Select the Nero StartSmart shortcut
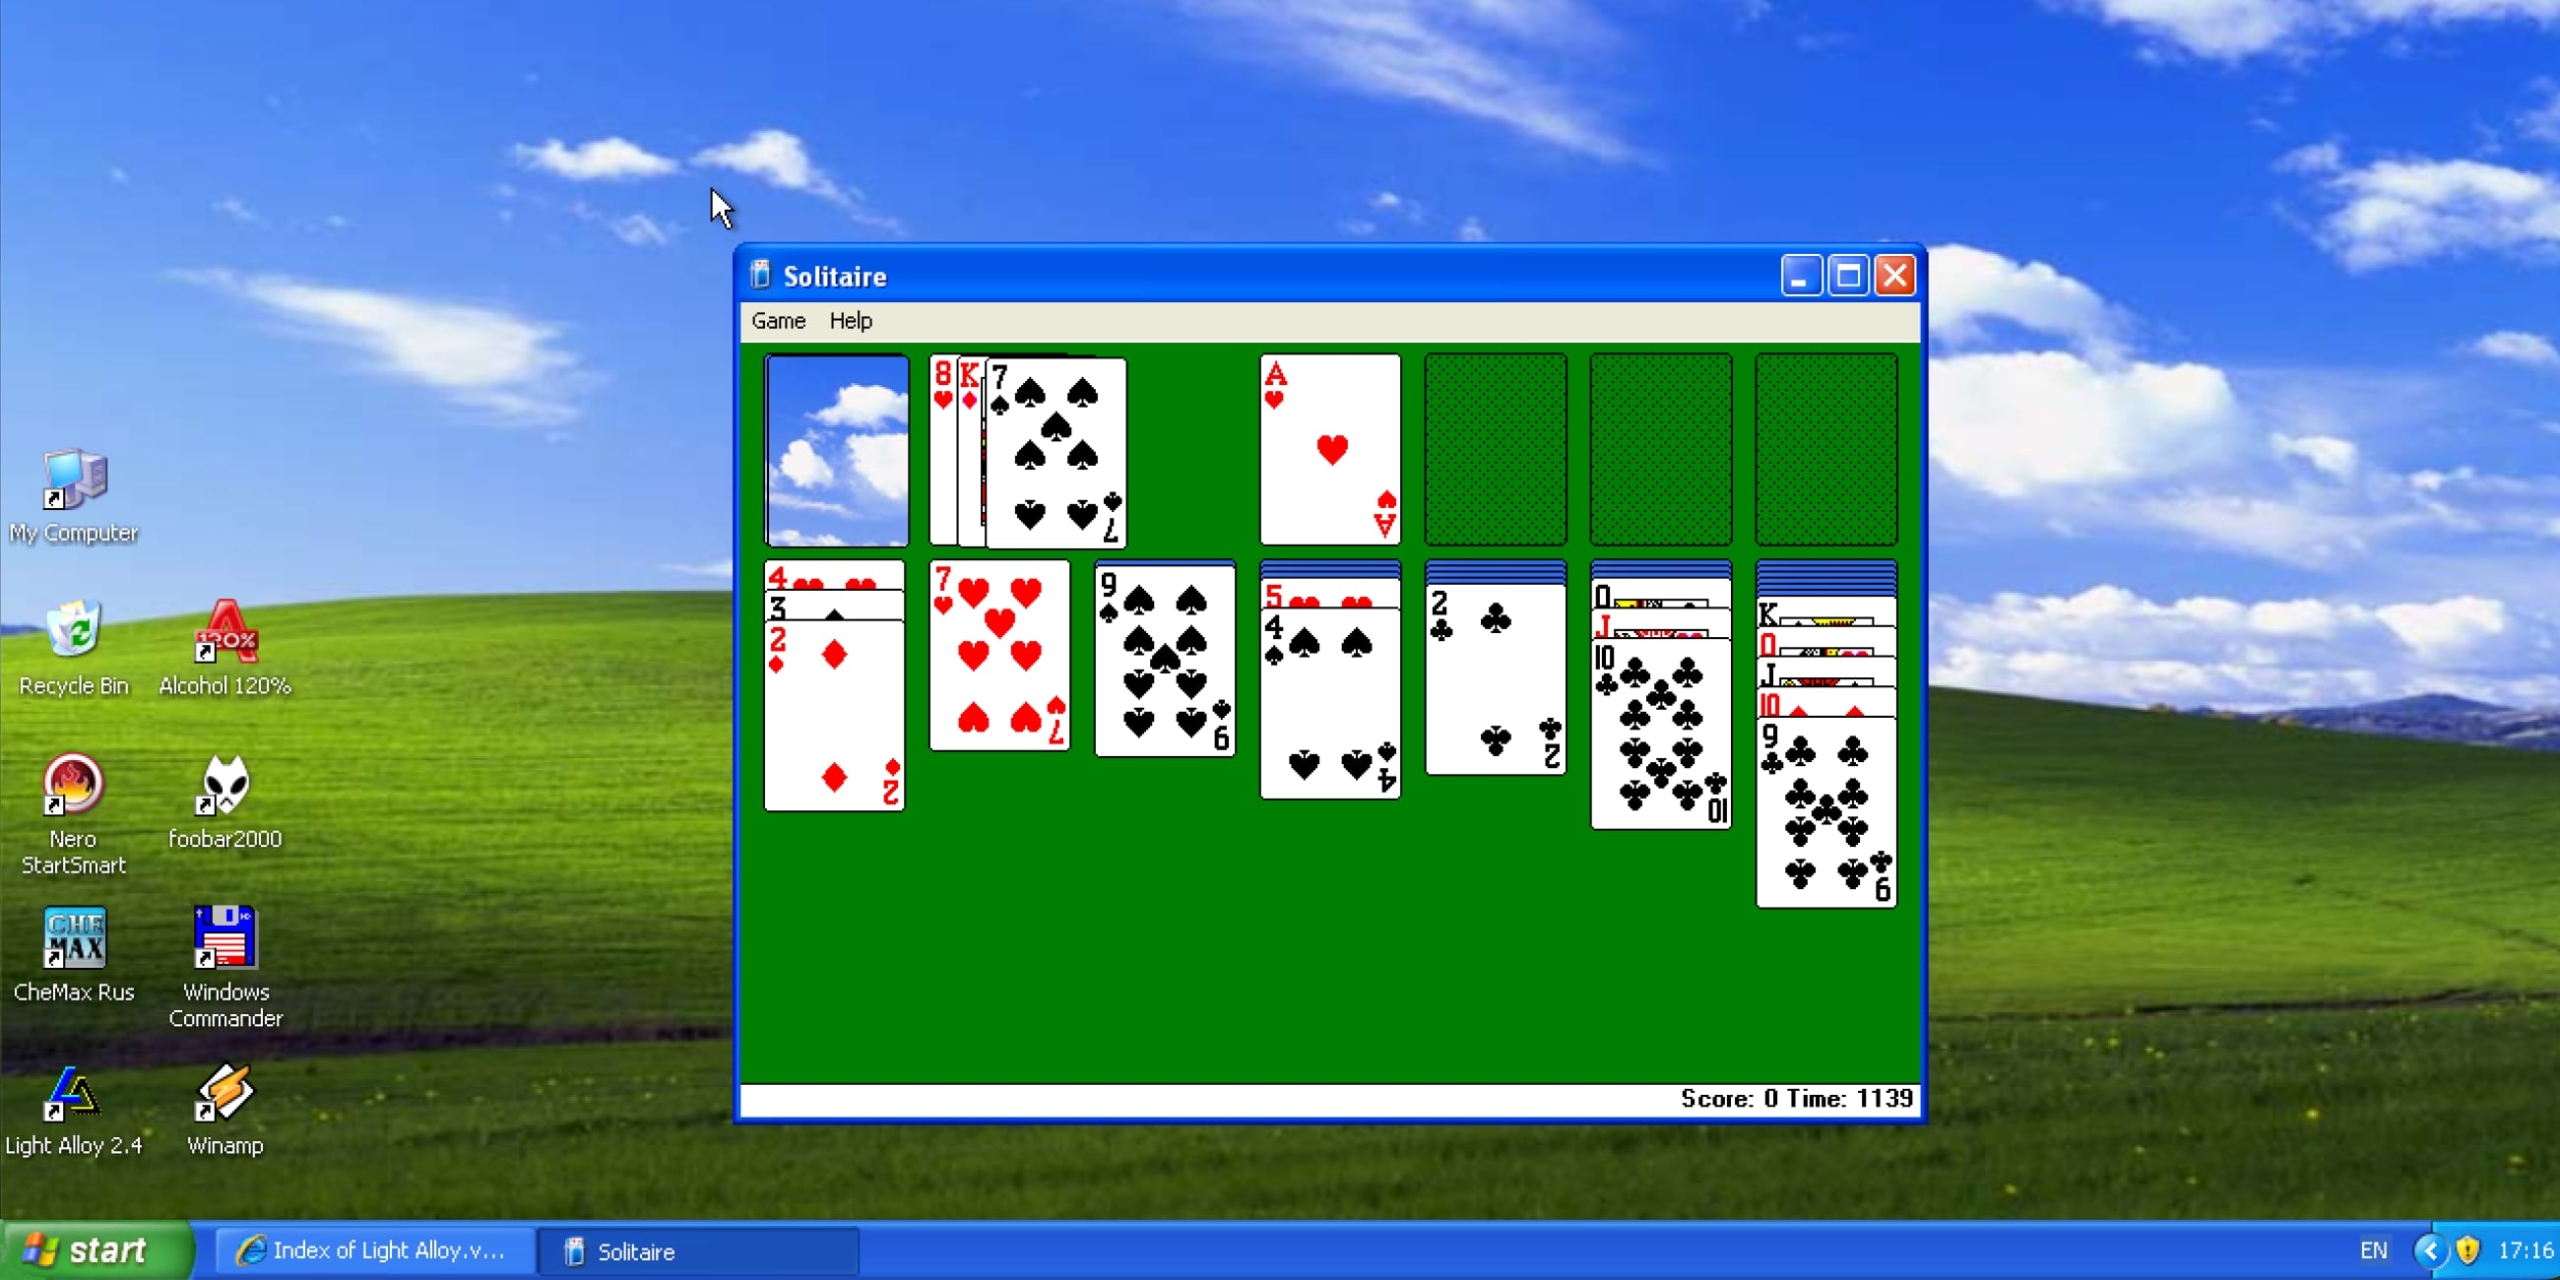The width and height of the screenshot is (2560, 1280). coord(73,815)
